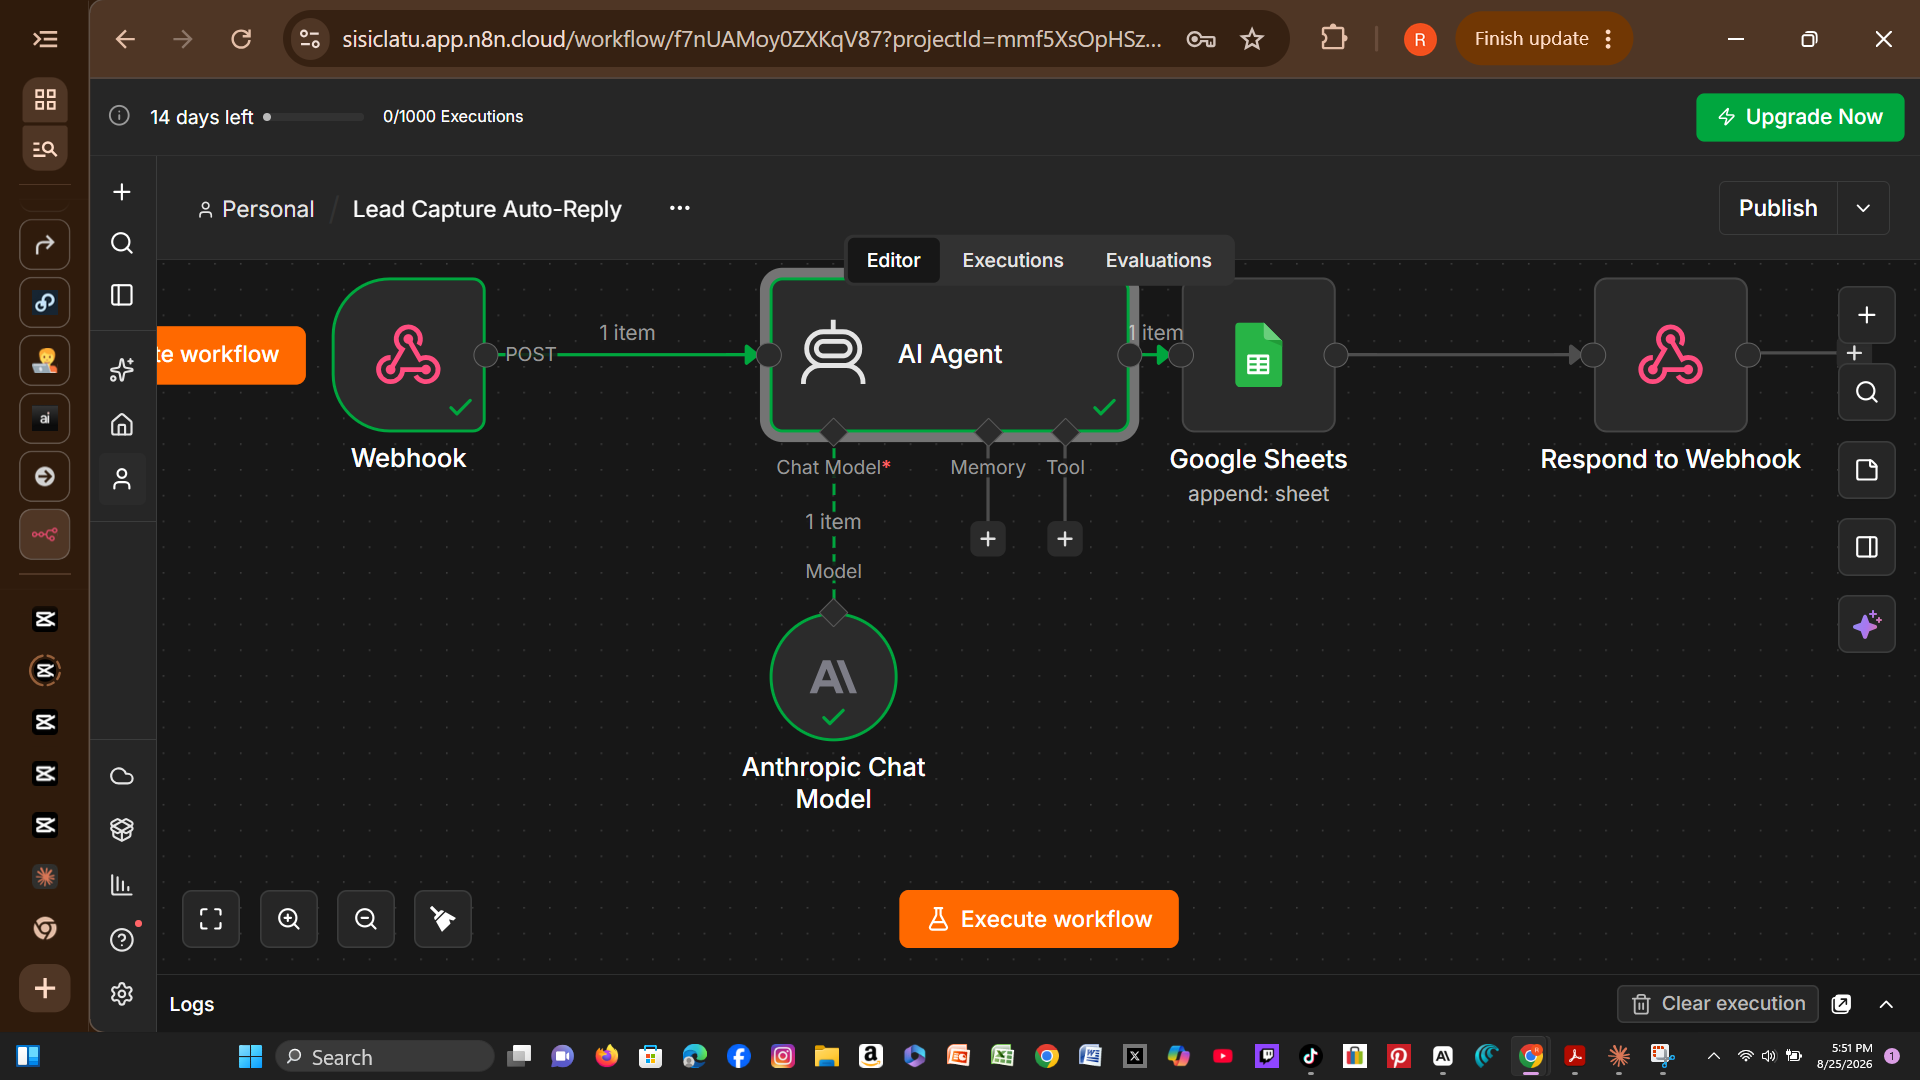
Task: Tidy up the workflow nodes
Action: (443, 919)
